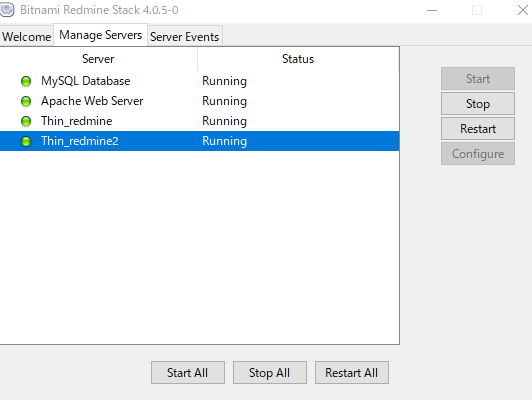Stop the selected server
The height and width of the screenshot is (400, 532).
coord(478,103)
